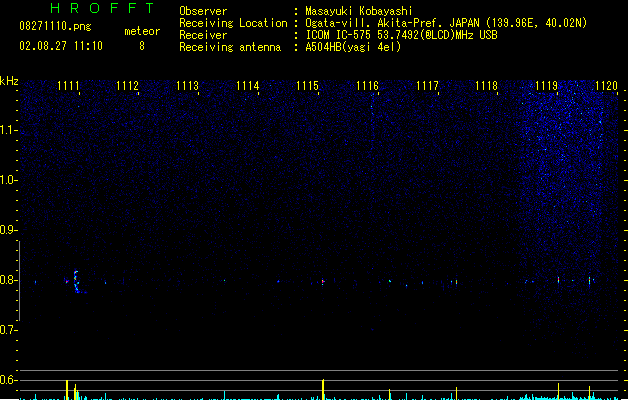Click the red meteor echo near 1115
The width and height of the screenshot is (629, 400).
click(323, 282)
